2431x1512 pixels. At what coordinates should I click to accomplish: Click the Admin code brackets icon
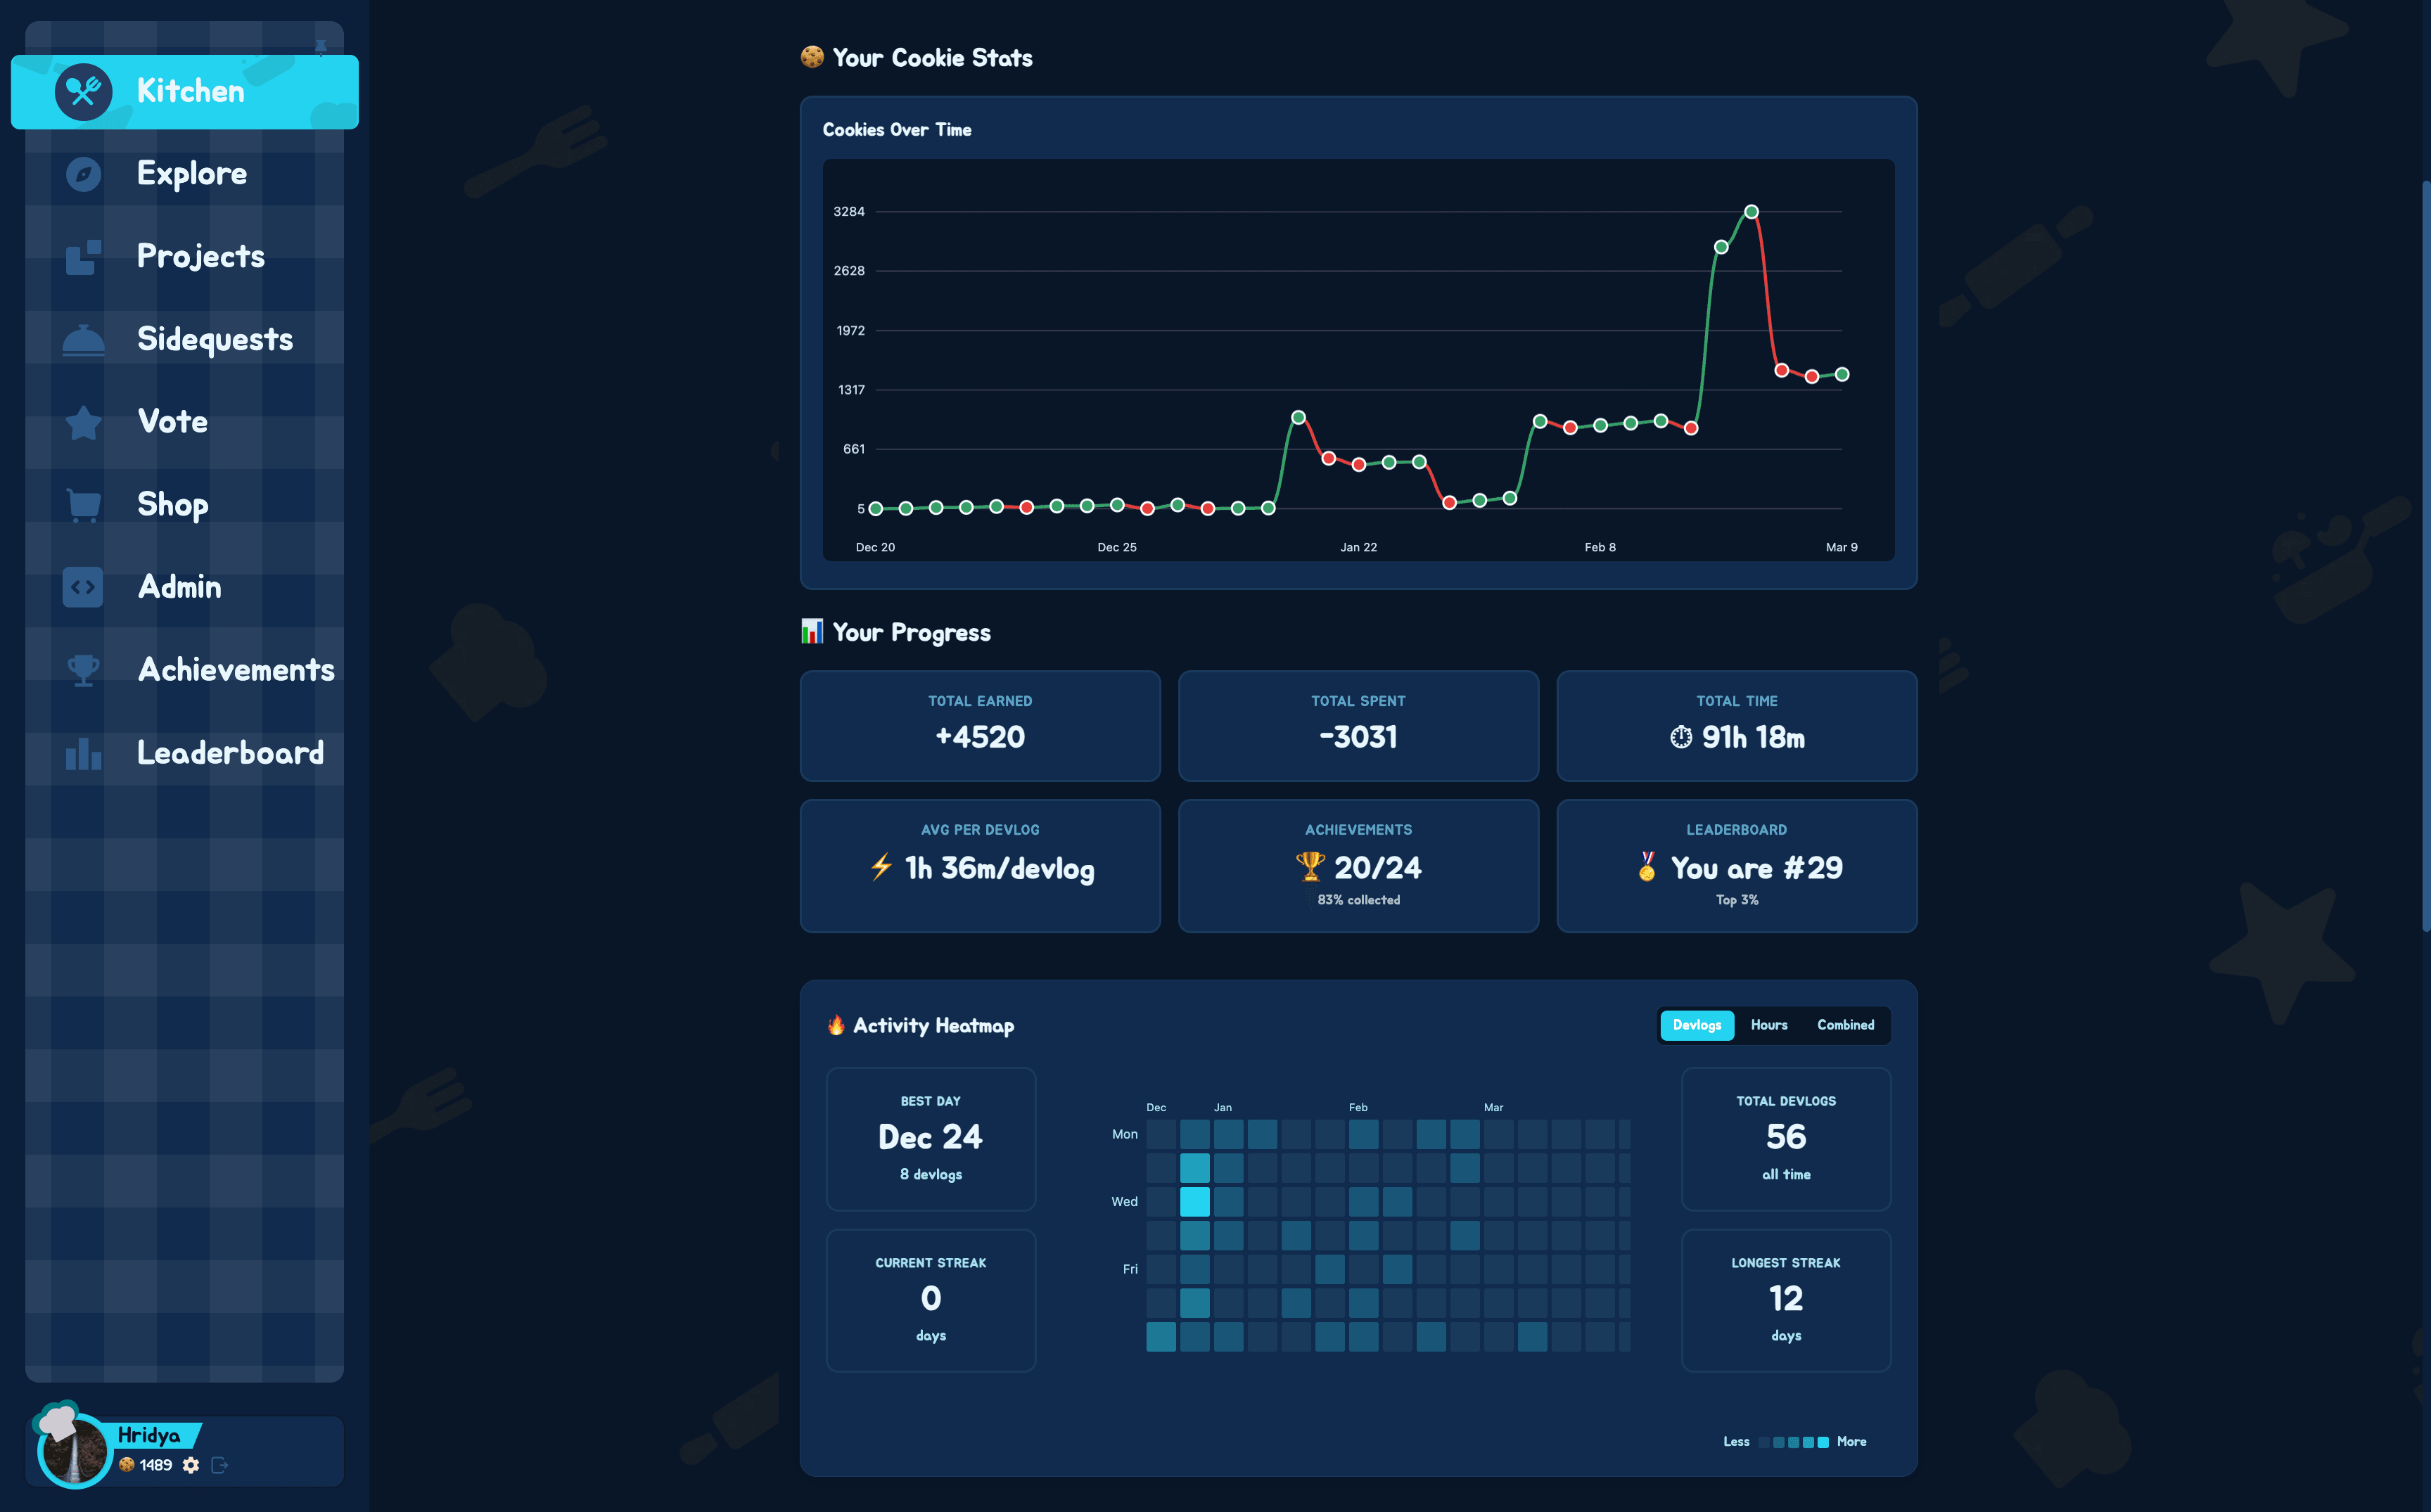[x=83, y=587]
